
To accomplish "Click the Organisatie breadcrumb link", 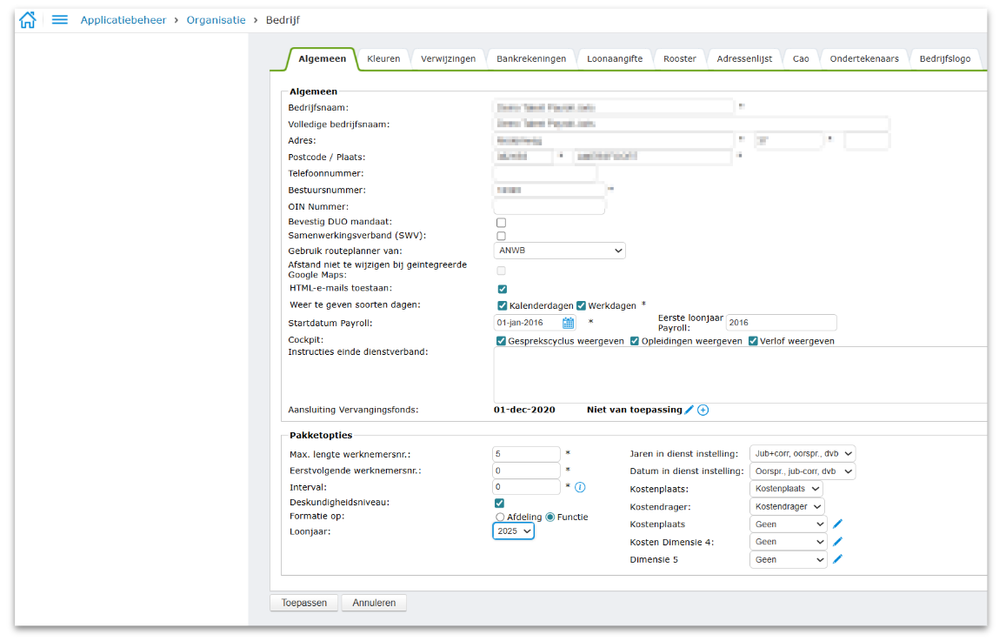I will 215,20.
